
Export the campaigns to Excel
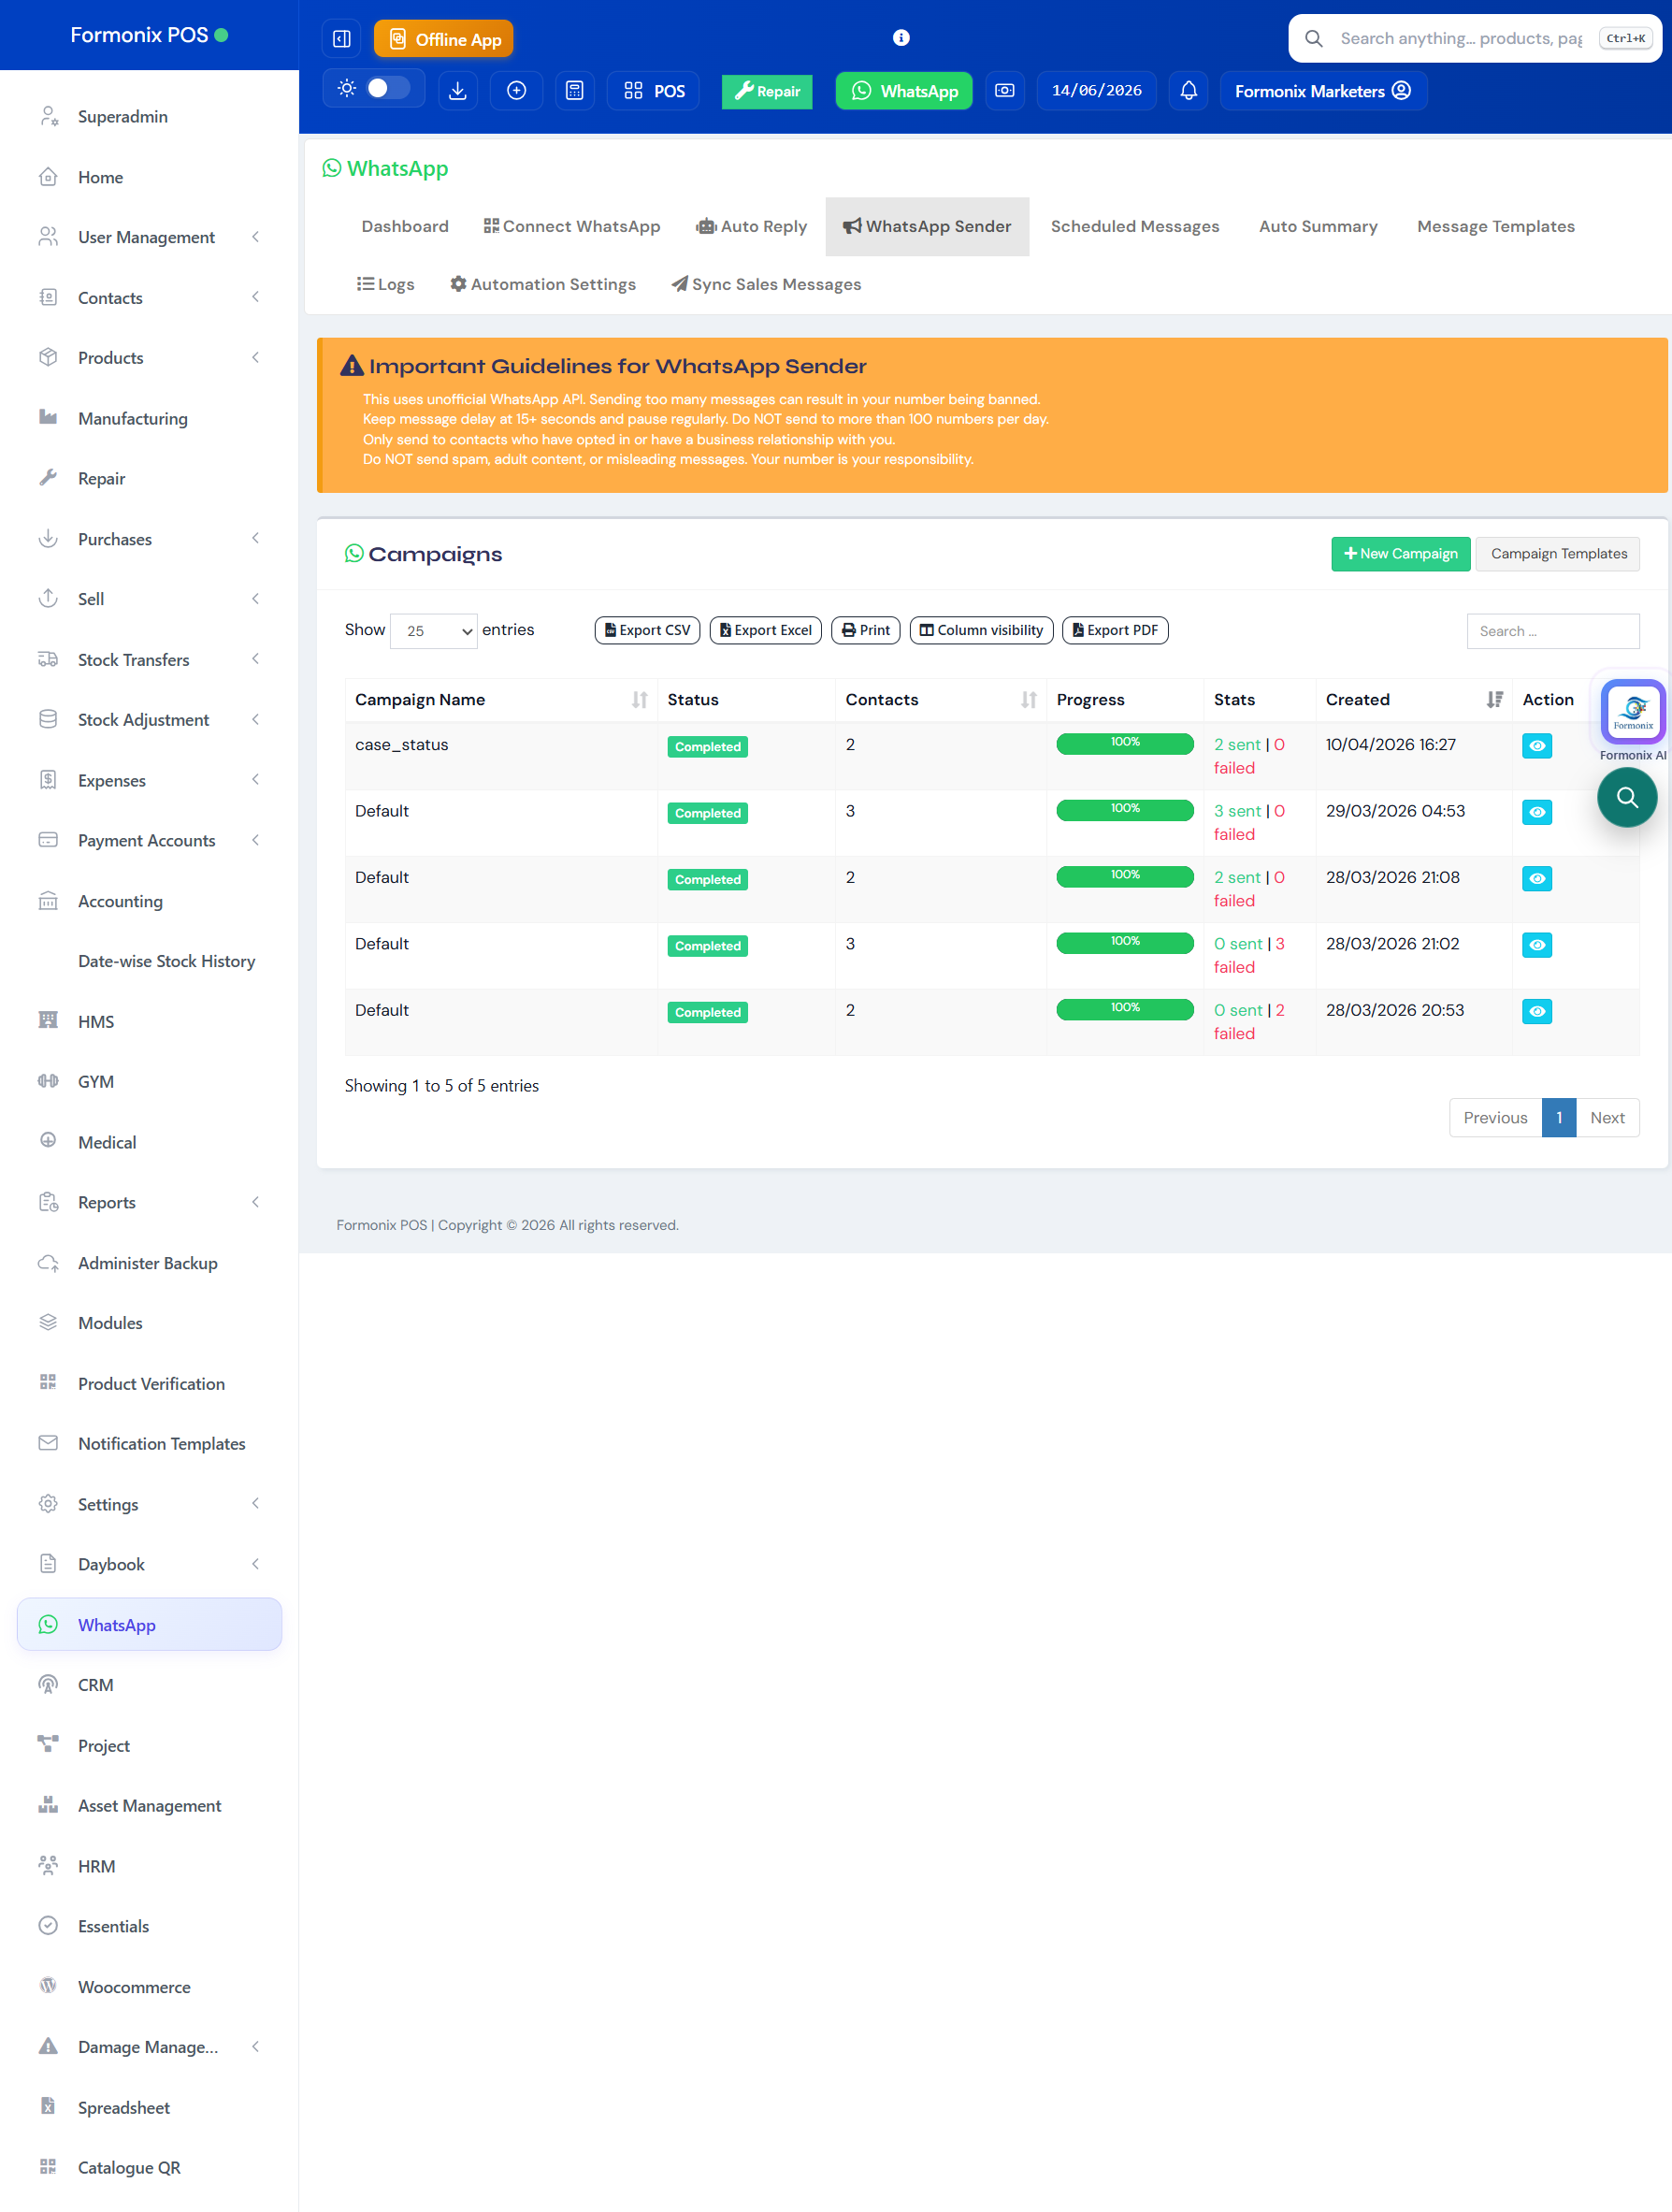pos(765,630)
